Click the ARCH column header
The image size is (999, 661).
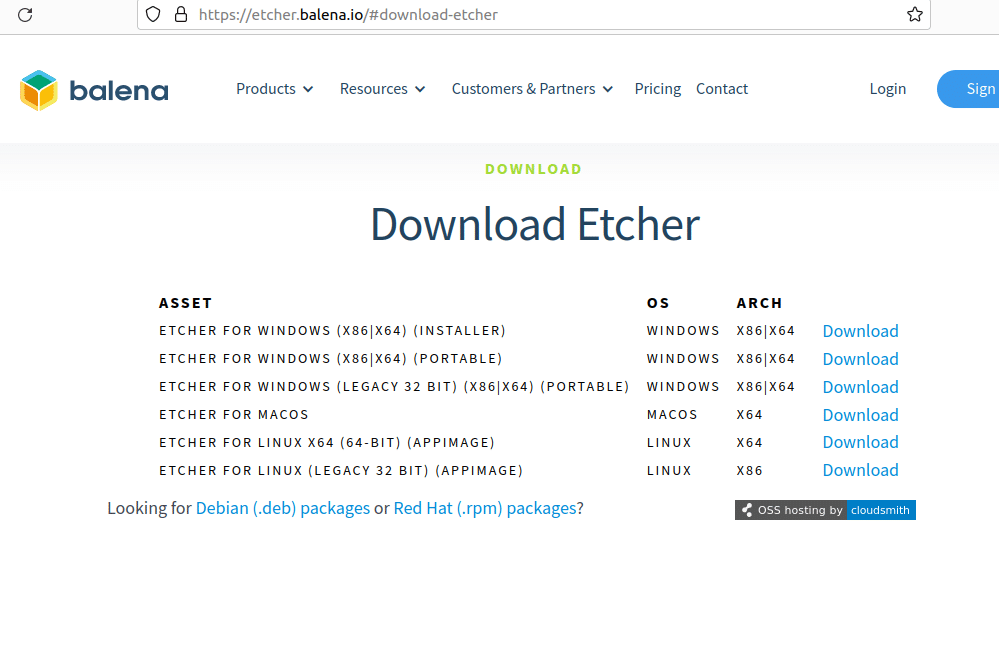(759, 303)
